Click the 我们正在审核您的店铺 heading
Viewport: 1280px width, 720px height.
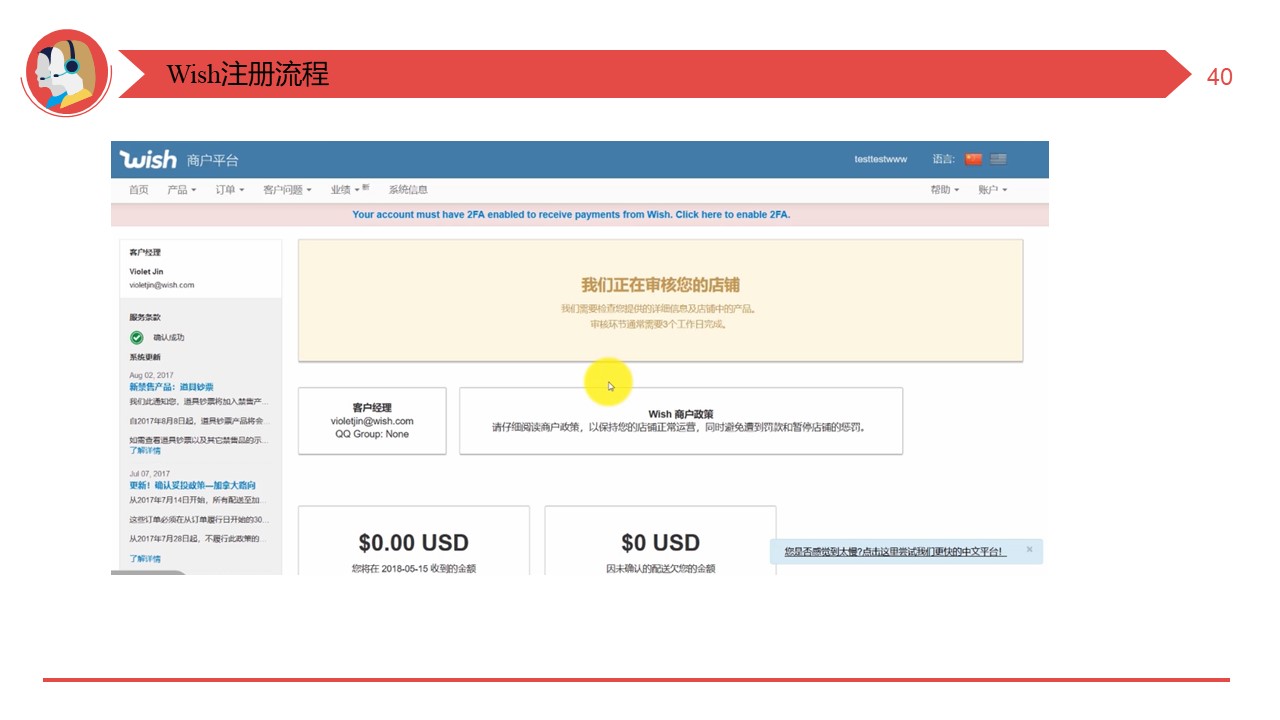(660, 285)
